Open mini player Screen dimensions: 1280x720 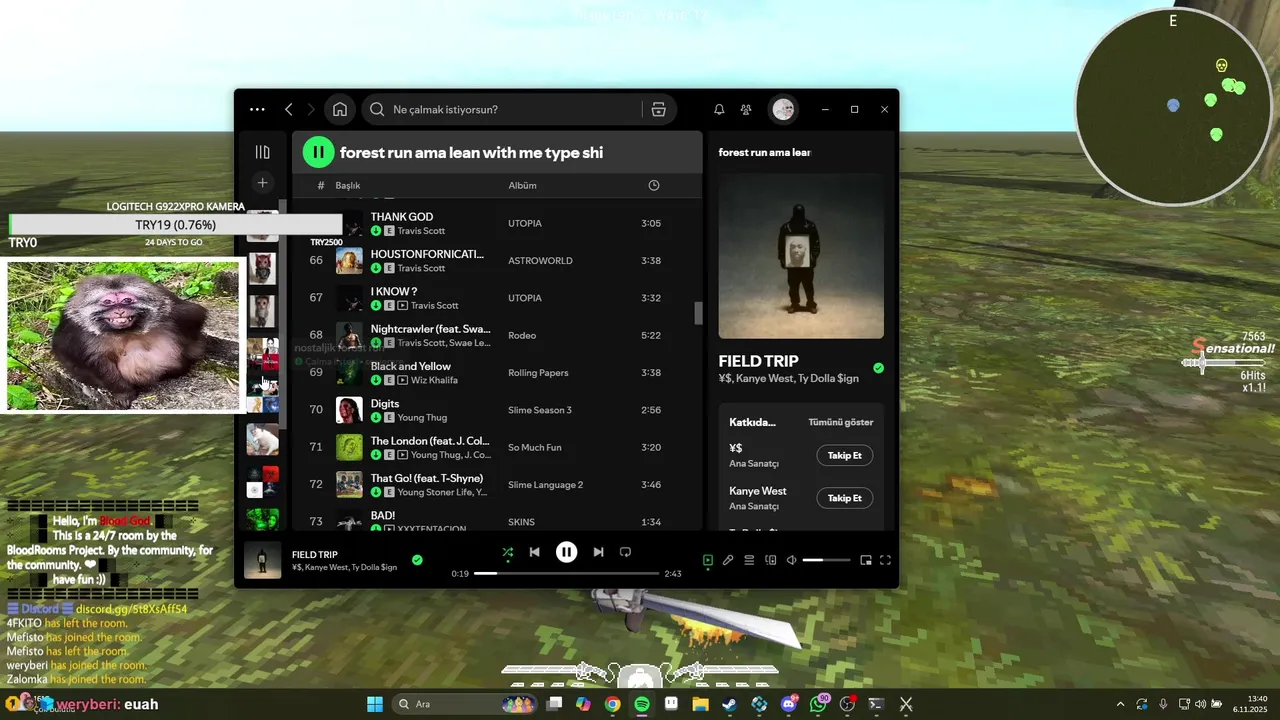click(x=866, y=560)
